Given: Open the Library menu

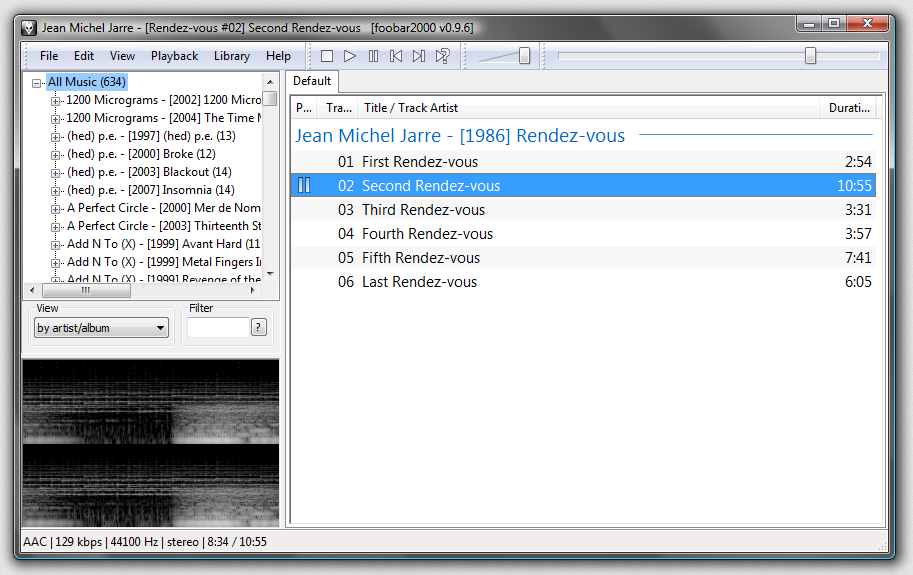Looking at the screenshot, I should (232, 56).
